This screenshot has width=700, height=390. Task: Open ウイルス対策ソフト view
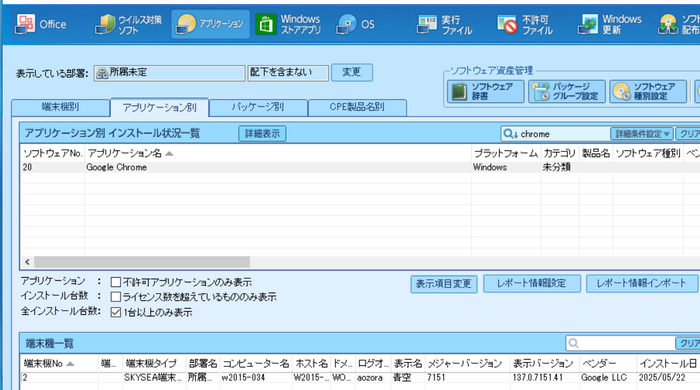click(x=129, y=24)
